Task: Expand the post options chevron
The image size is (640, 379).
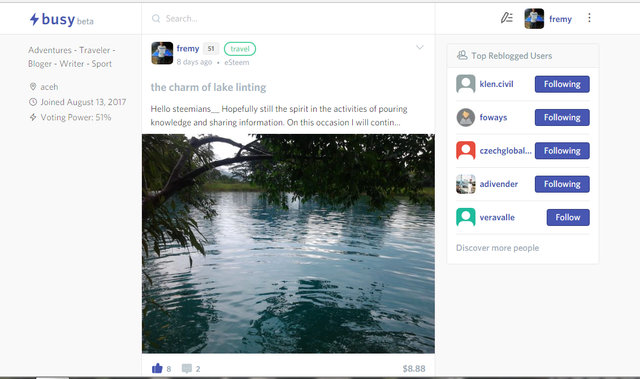Action: click(x=420, y=48)
